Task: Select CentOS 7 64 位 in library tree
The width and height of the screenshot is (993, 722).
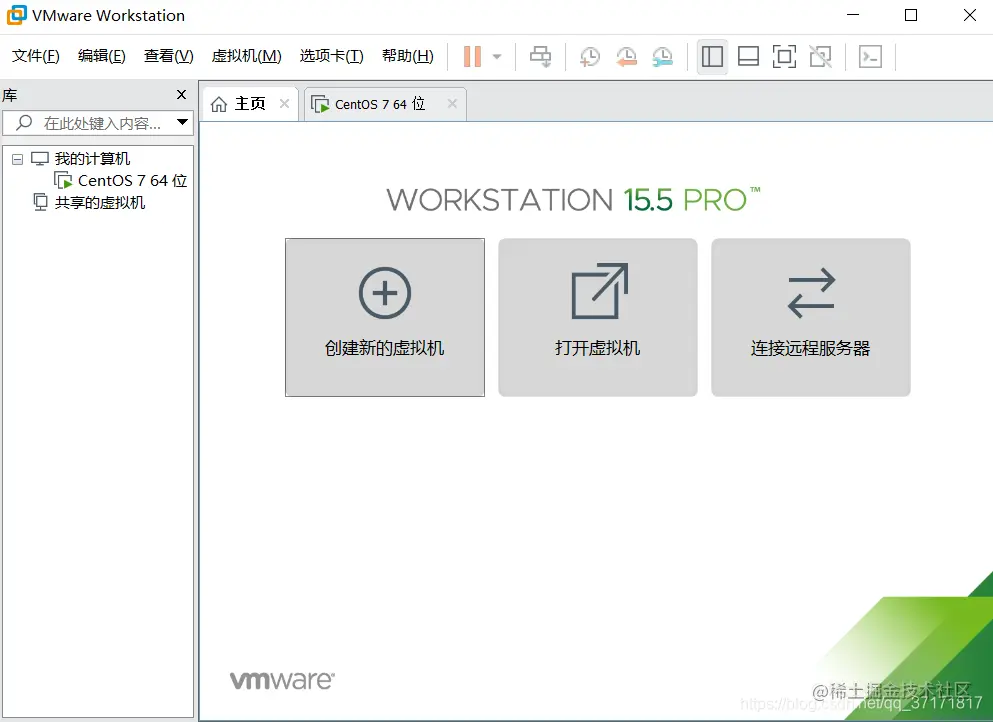Action: (132, 180)
